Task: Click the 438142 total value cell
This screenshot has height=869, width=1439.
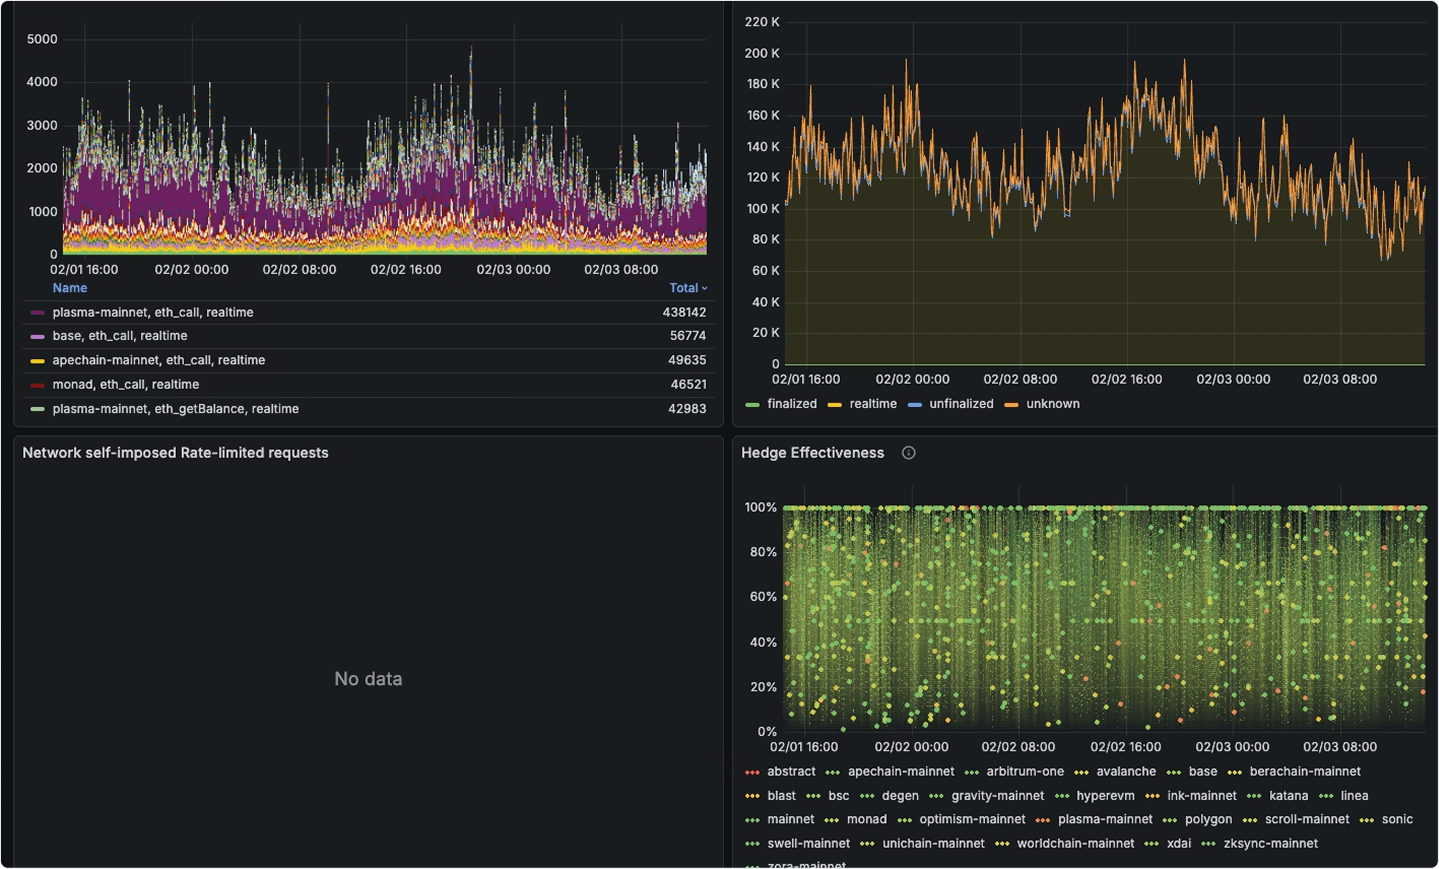Action: [687, 312]
